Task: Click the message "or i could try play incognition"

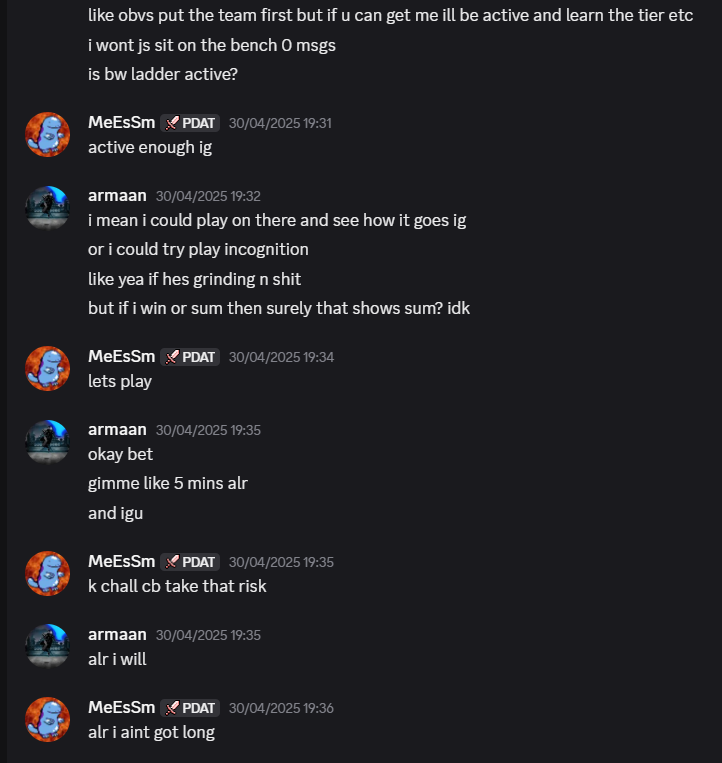Action: coord(198,249)
